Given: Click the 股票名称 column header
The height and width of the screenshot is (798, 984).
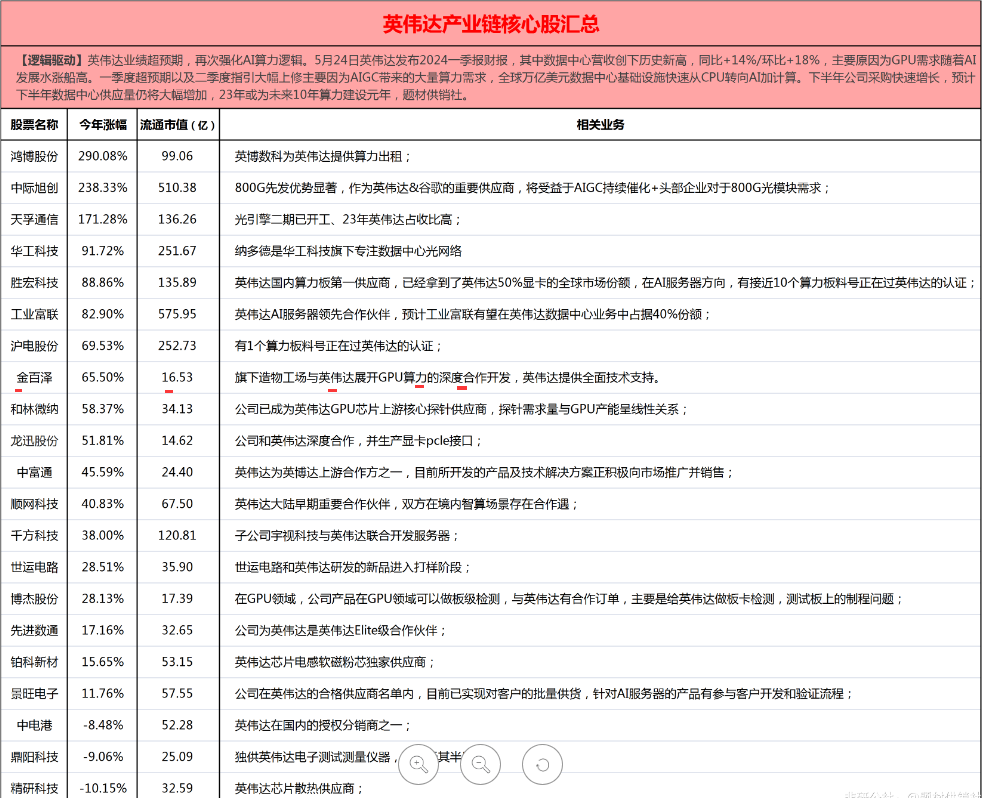Looking at the screenshot, I should coord(34,125).
